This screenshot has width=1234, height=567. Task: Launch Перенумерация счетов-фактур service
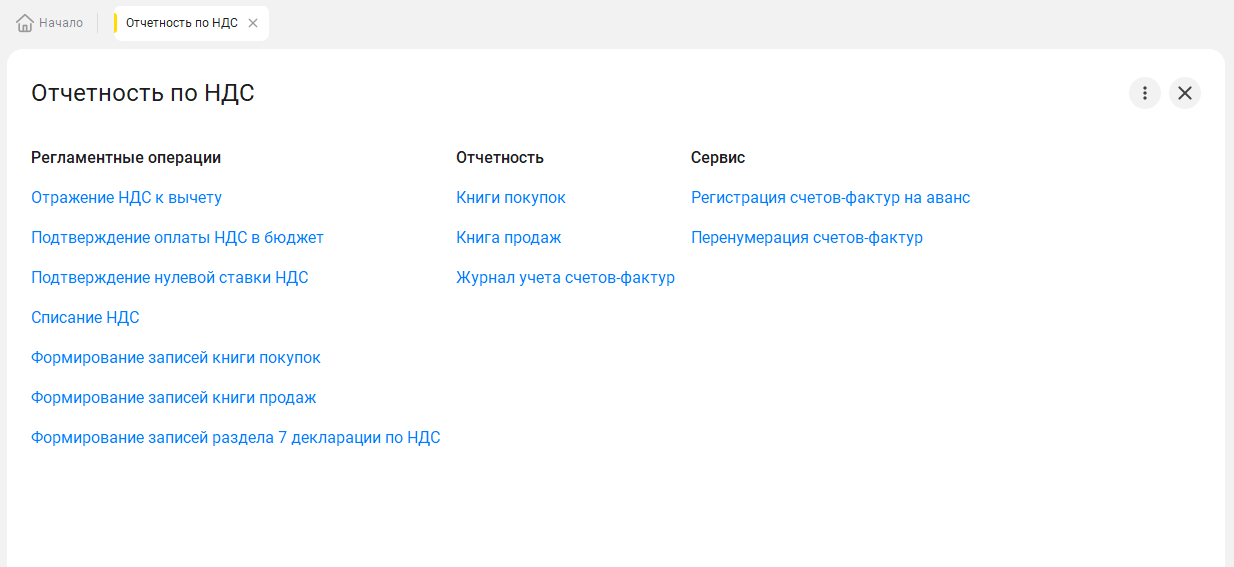[806, 238]
